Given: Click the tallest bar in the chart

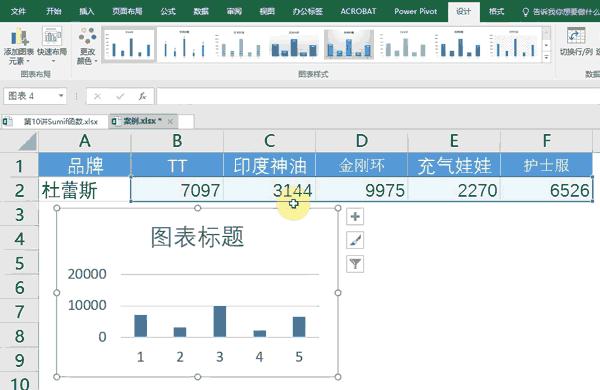Looking at the screenshot, I should click(220, 321).
